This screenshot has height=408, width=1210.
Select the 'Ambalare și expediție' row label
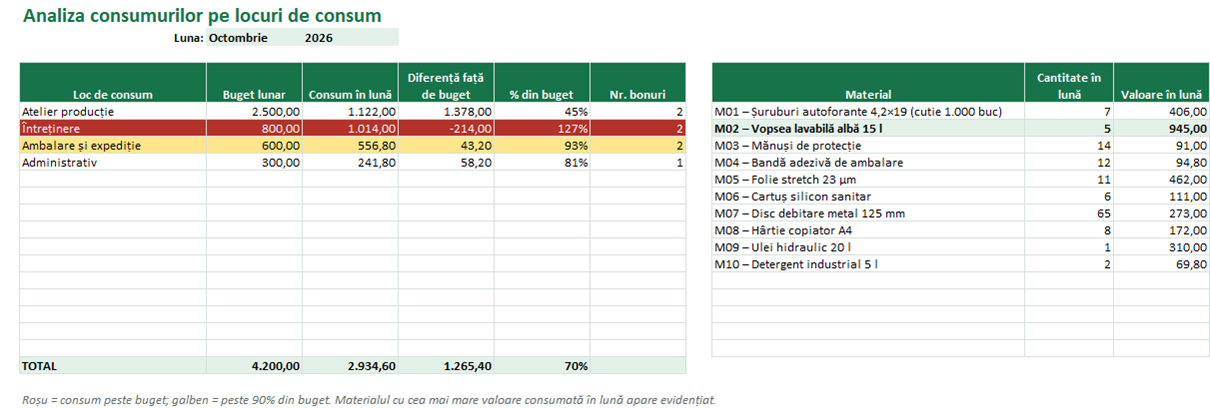click(113, 146)
